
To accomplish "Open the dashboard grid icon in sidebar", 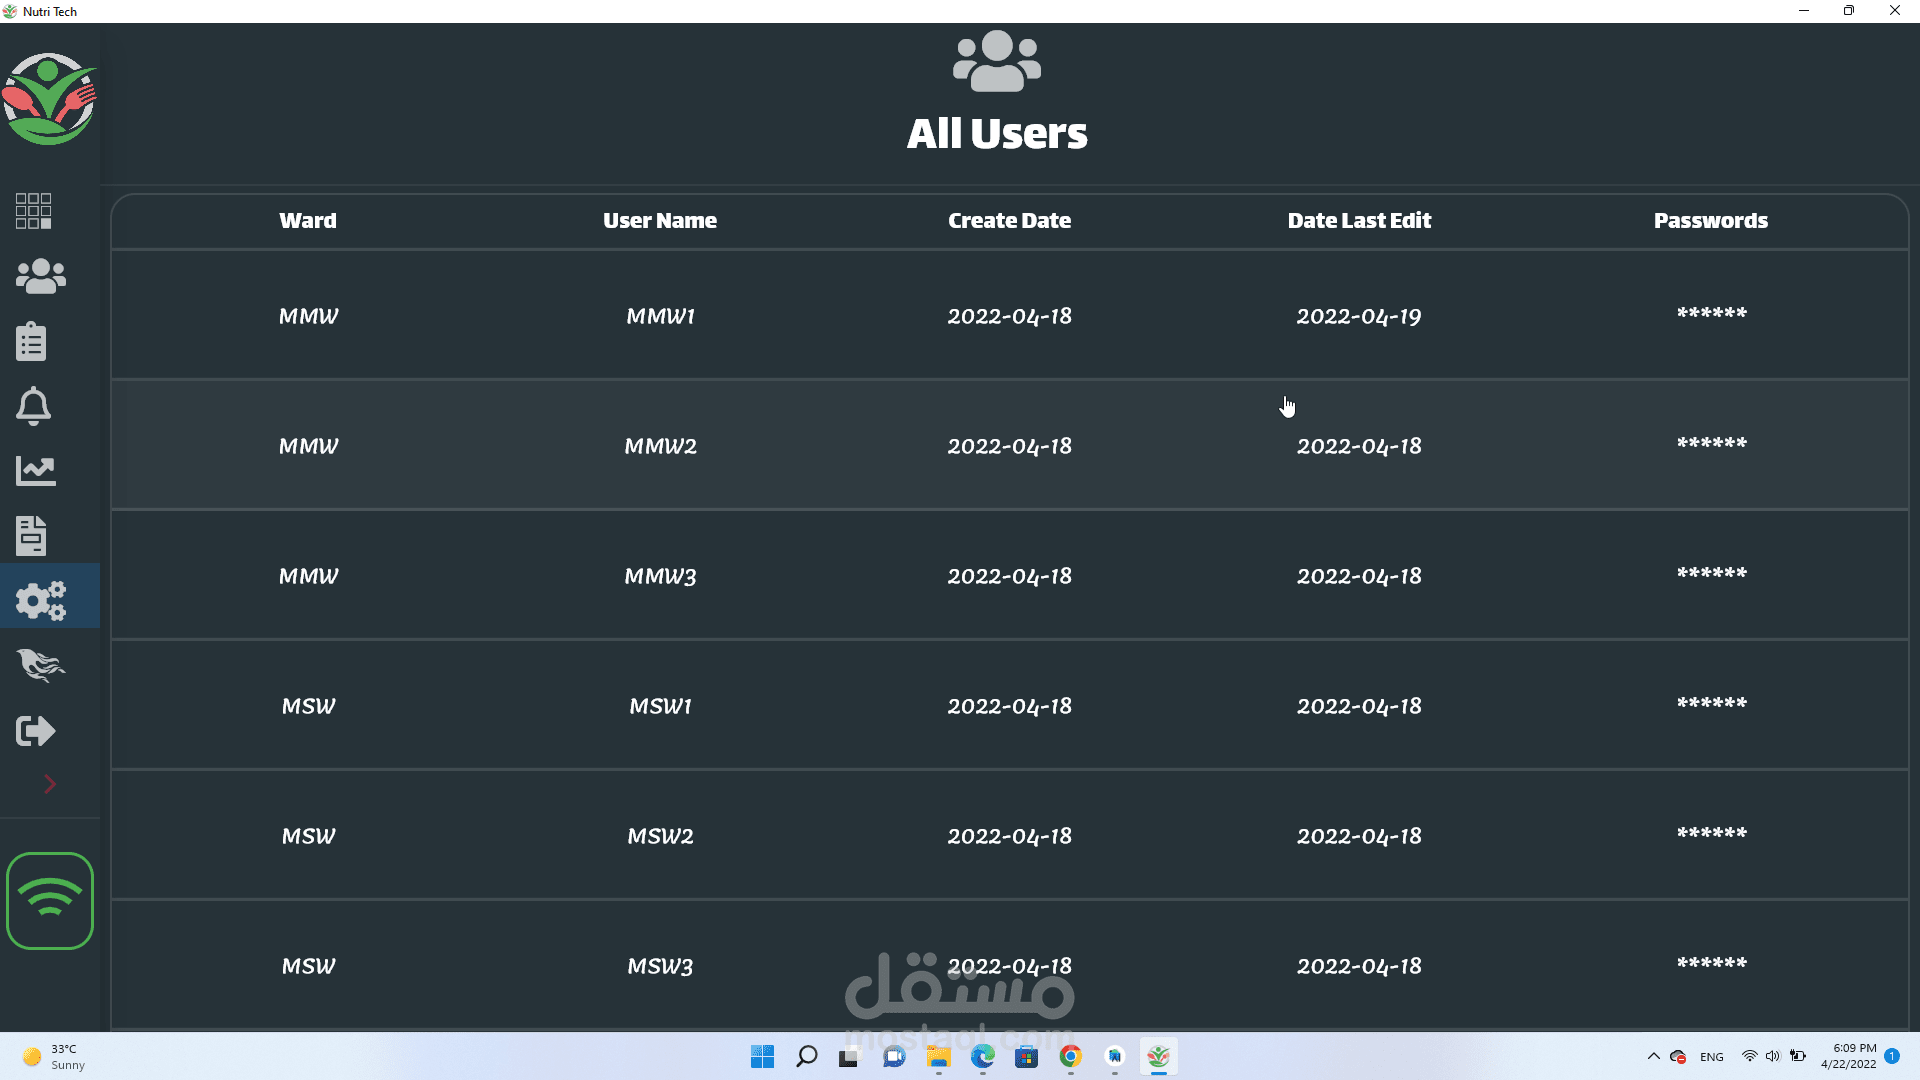I will [x=34, y=211].
